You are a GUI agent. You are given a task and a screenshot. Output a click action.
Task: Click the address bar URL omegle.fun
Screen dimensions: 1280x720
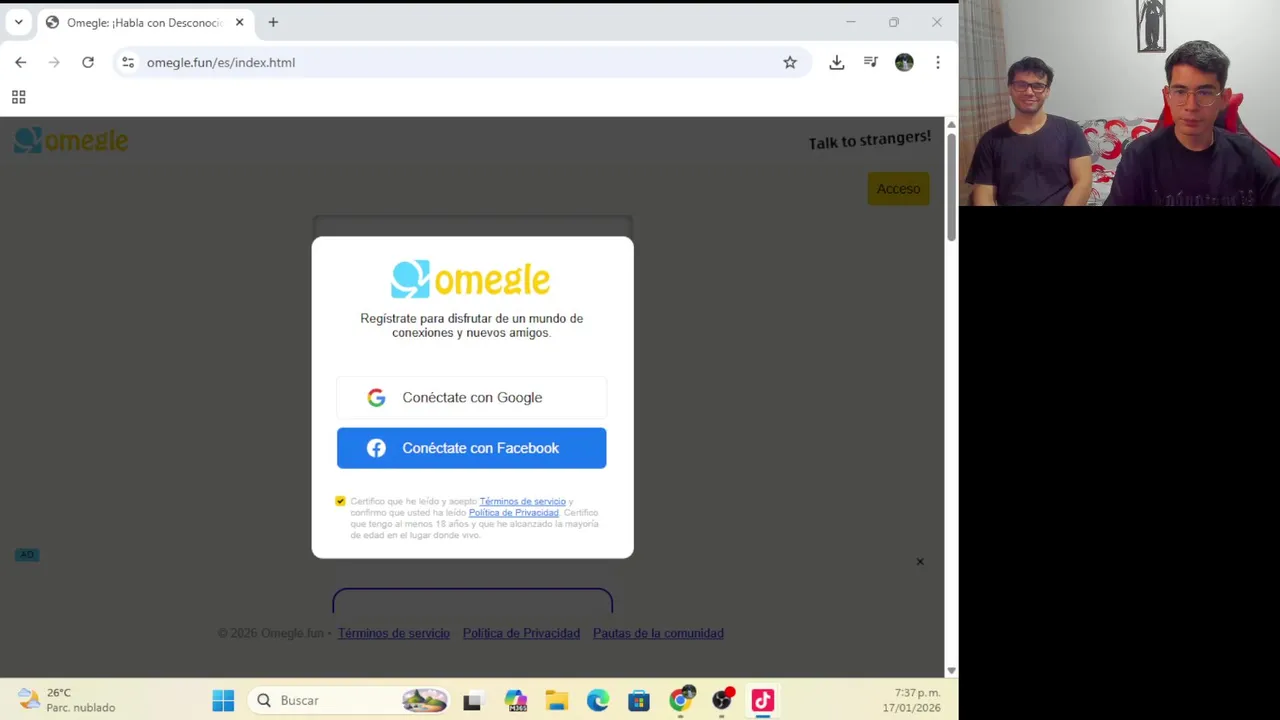221,62
